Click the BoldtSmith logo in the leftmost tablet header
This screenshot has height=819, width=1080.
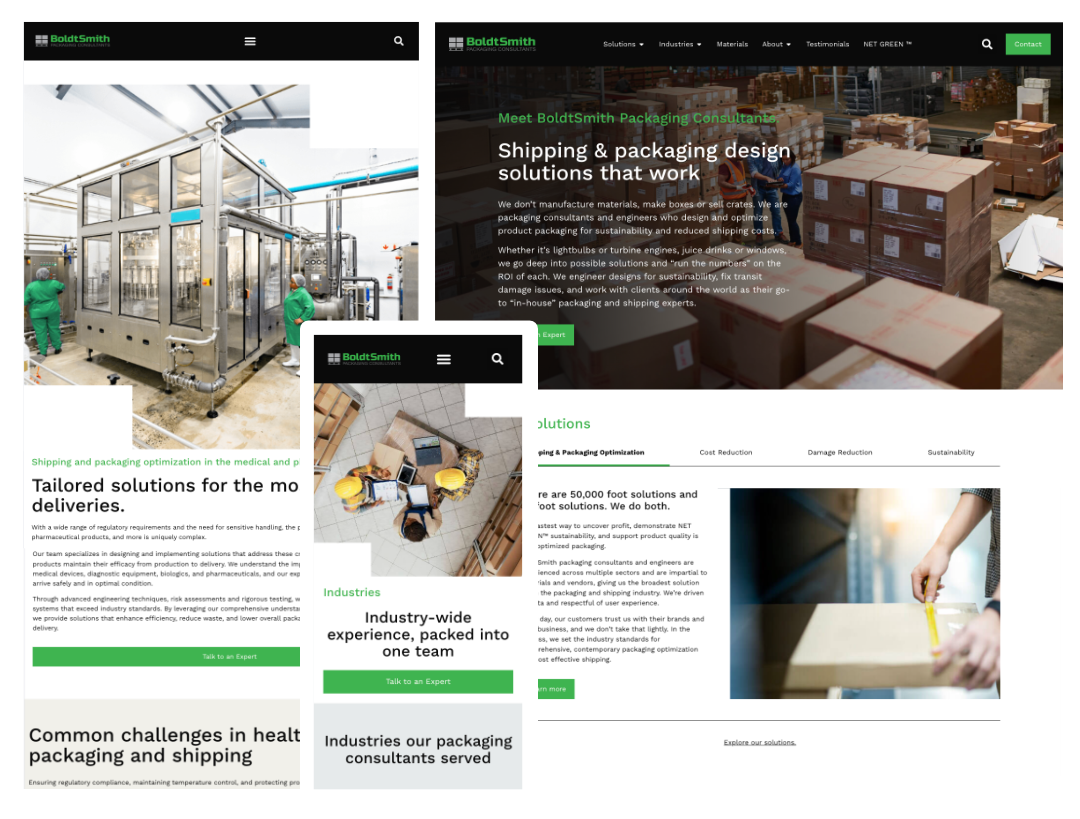[73, 41]
